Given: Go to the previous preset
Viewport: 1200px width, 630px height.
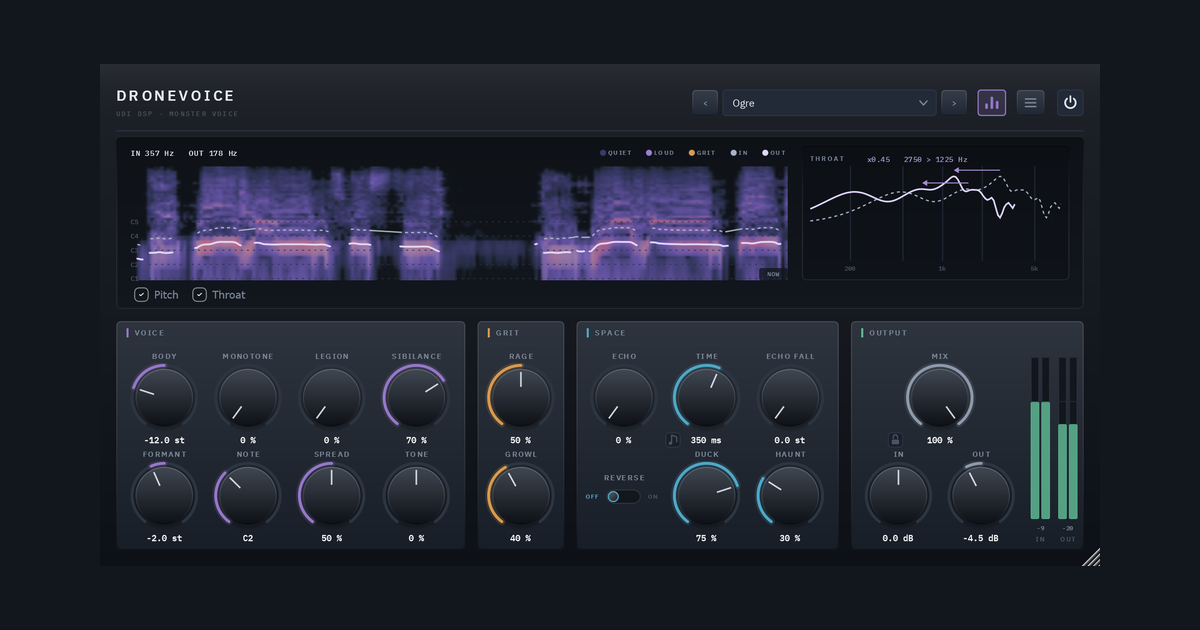Looking at the screenshot, I should click(x=705, y=103).
